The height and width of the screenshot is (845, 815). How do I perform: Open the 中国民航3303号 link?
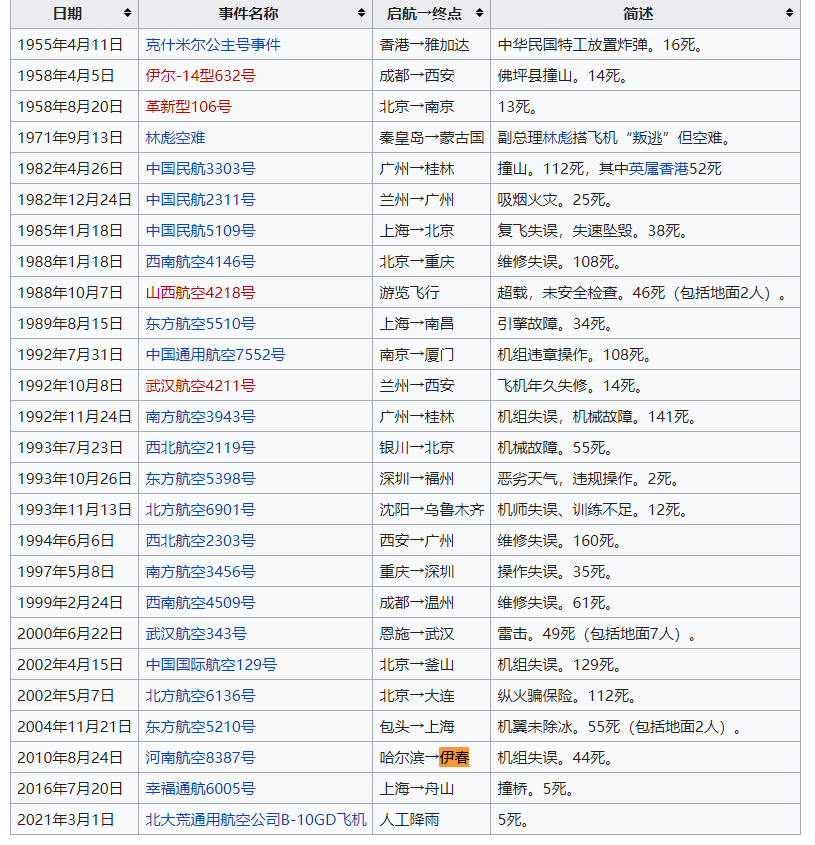pyautogui.click(x=201, y=169)
